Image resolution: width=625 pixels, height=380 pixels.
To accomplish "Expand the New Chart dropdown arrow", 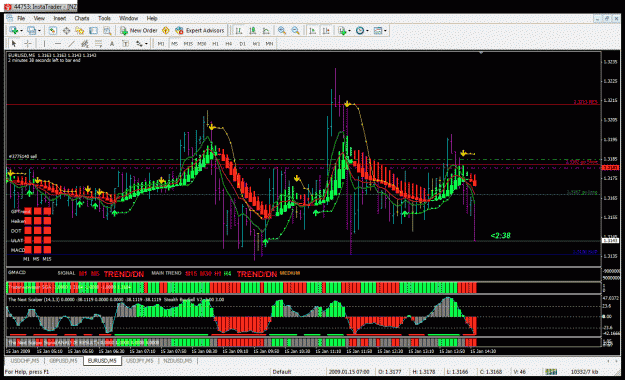I will [x=21, y=31].
